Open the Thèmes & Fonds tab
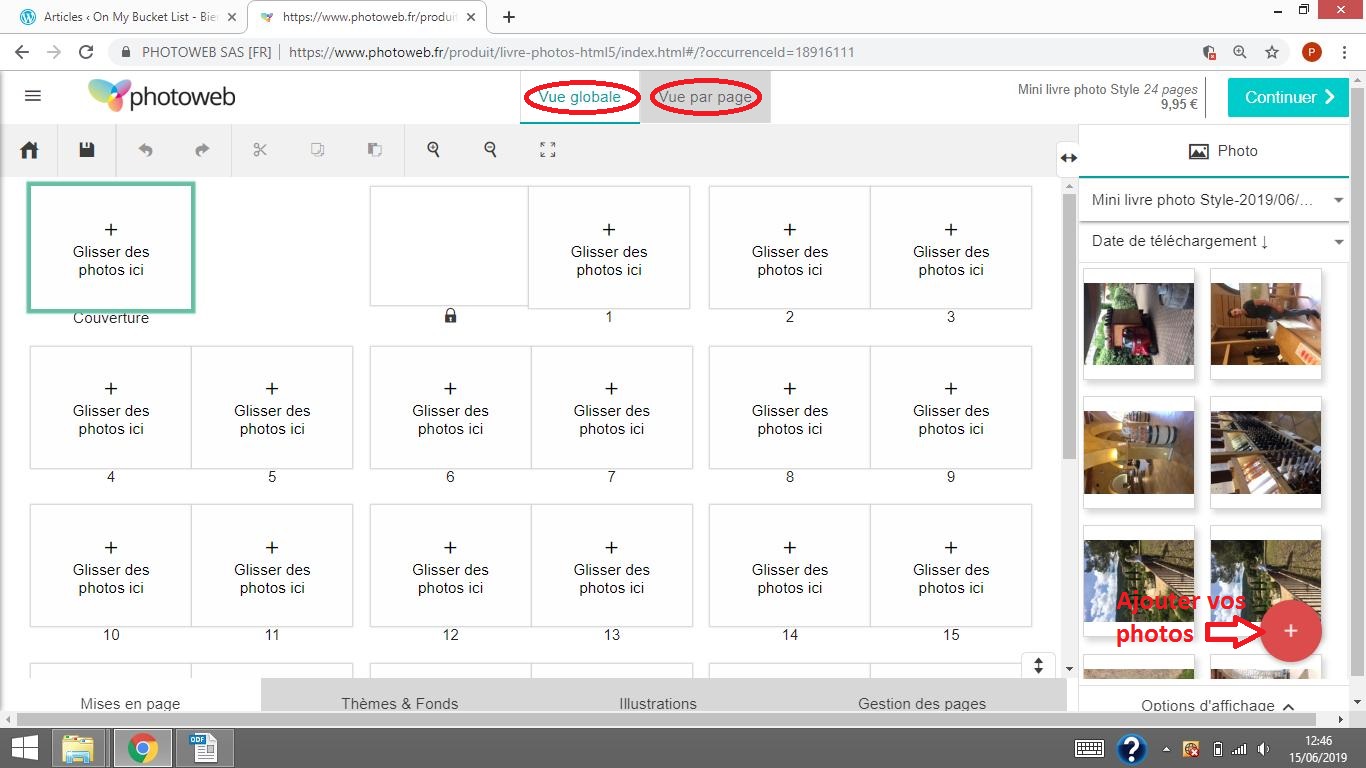 click(x=399, y=703)
